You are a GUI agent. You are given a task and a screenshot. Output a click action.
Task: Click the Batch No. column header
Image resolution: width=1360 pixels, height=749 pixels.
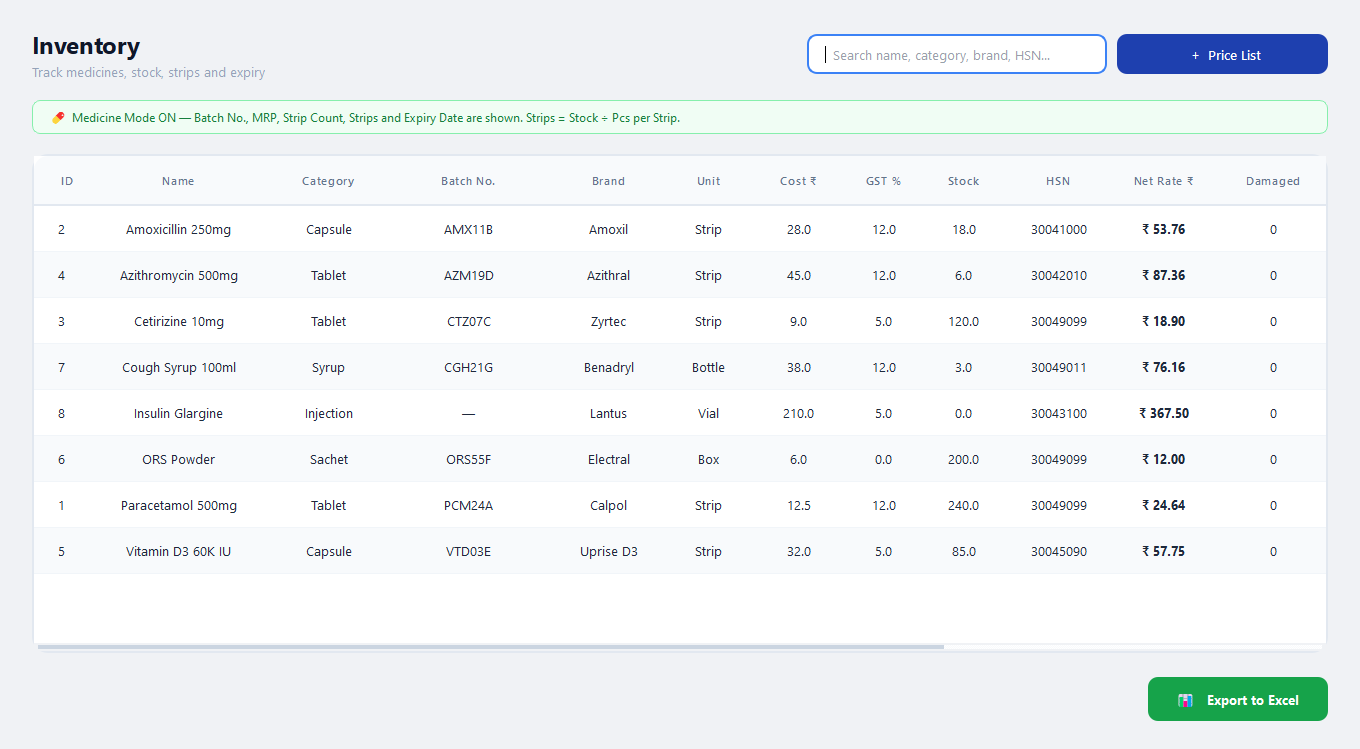468,181
